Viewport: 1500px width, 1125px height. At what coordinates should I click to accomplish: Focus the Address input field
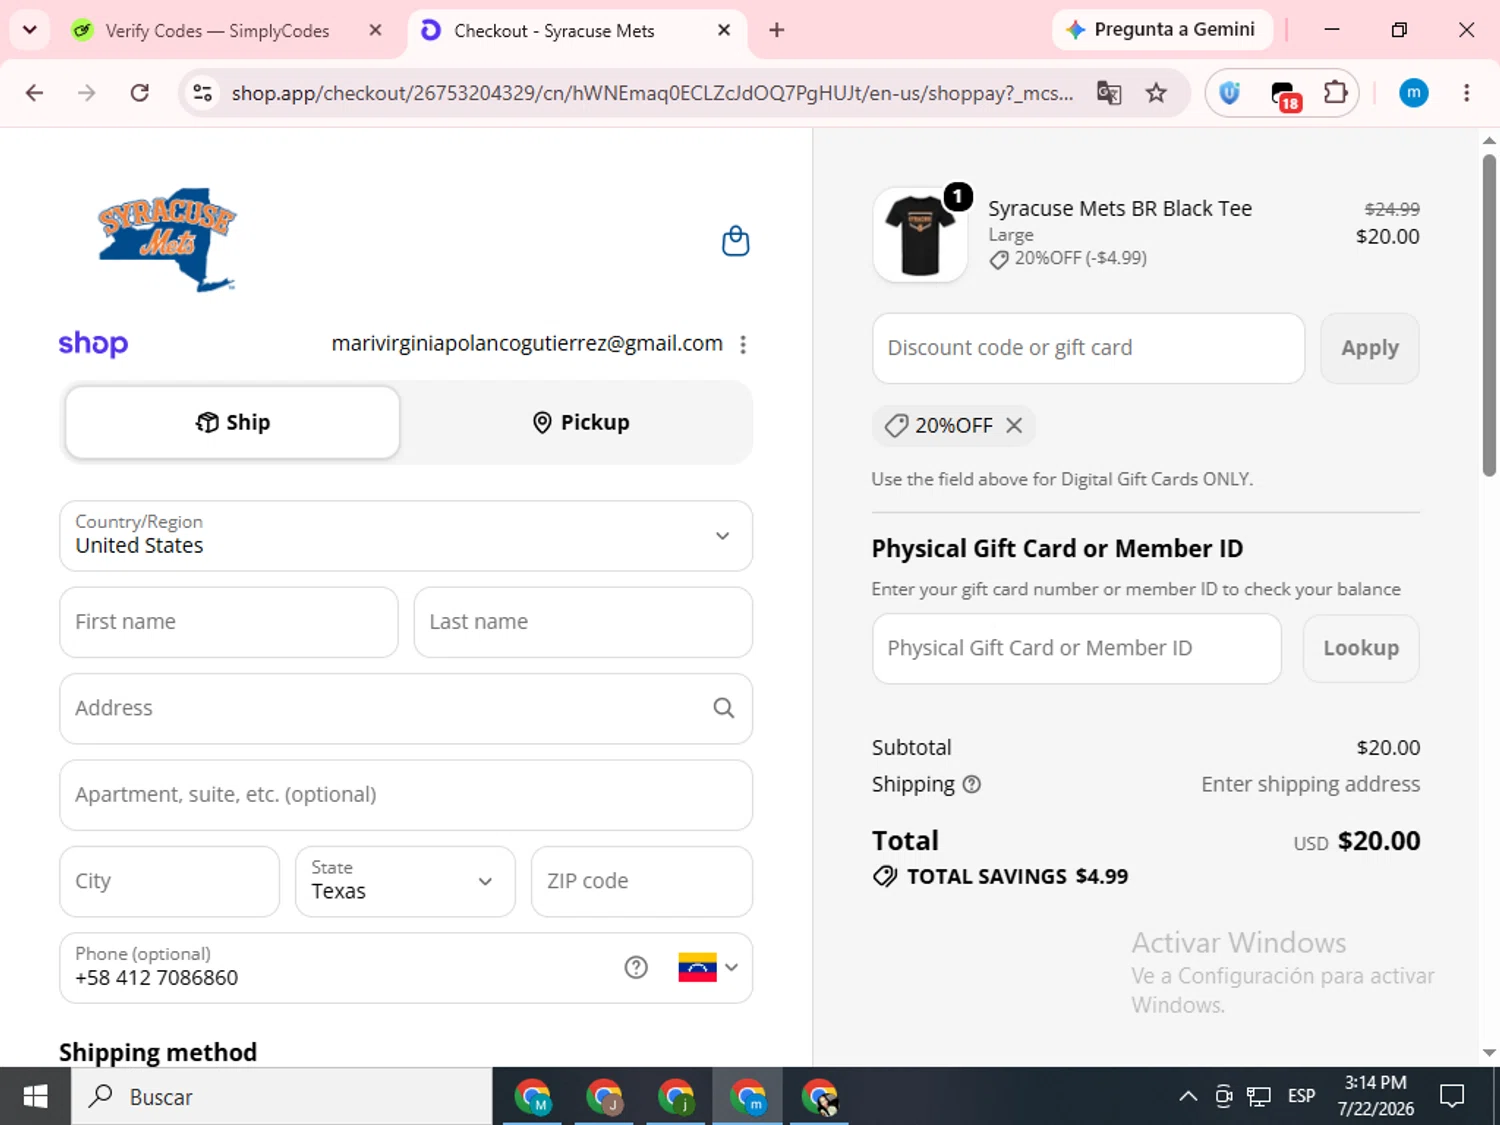coord(406,708)
